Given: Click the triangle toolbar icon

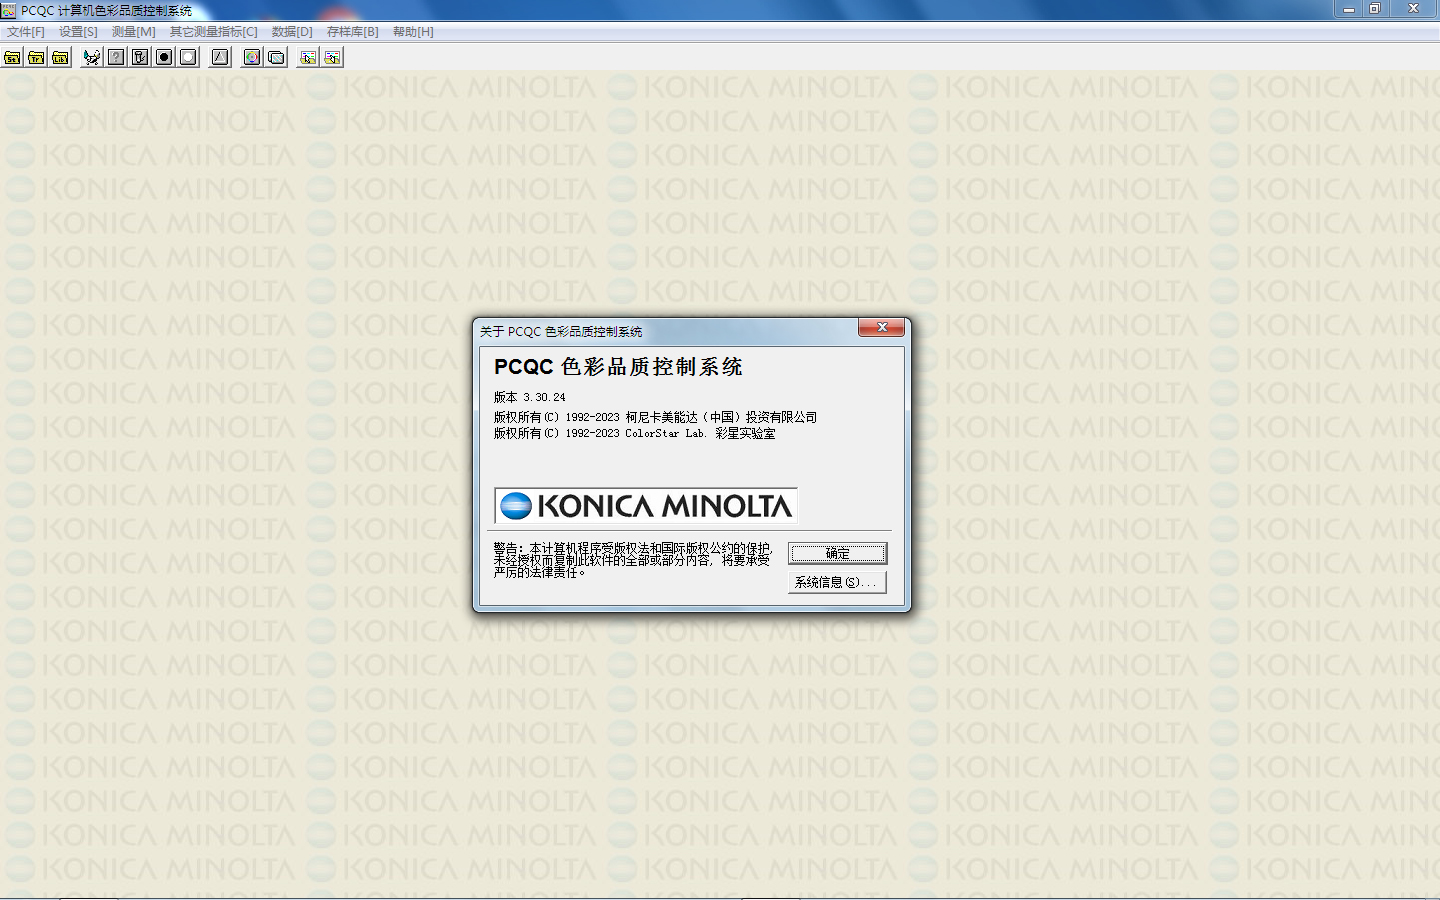Looking at the screenshot, I should [x=220, y=57].
